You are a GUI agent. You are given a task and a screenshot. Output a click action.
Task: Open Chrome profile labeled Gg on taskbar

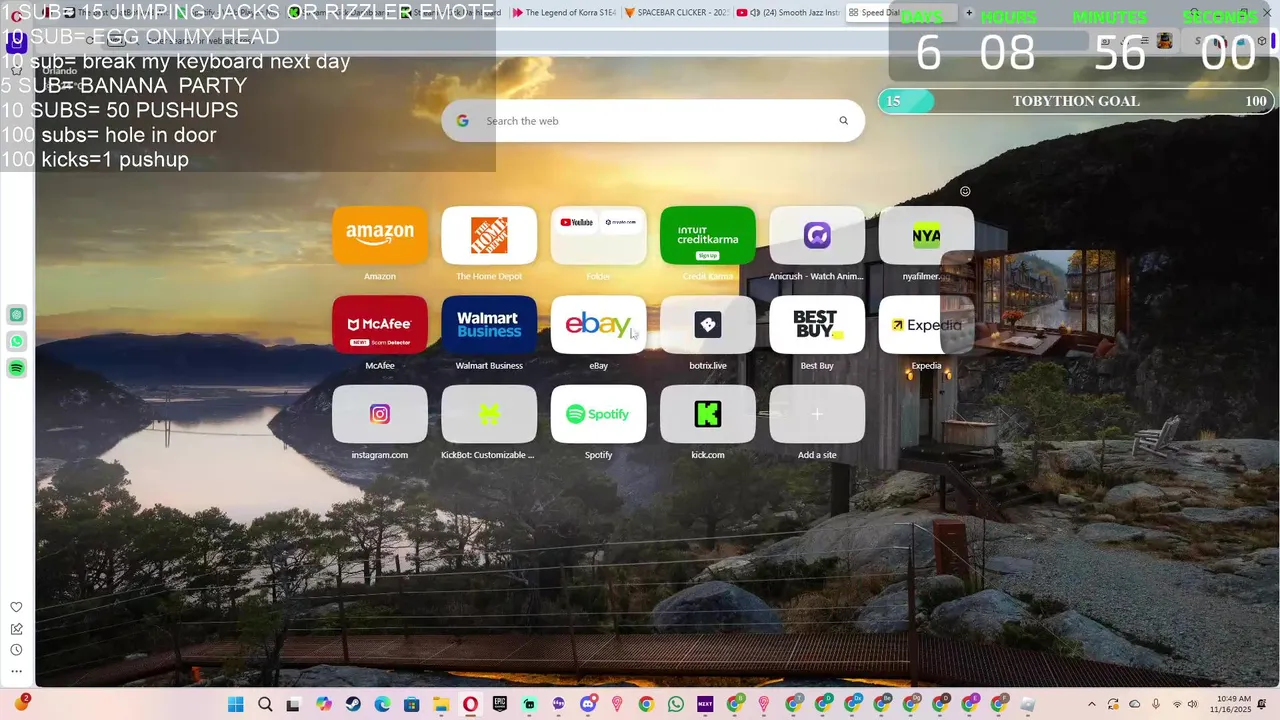(x=911, y=705)
